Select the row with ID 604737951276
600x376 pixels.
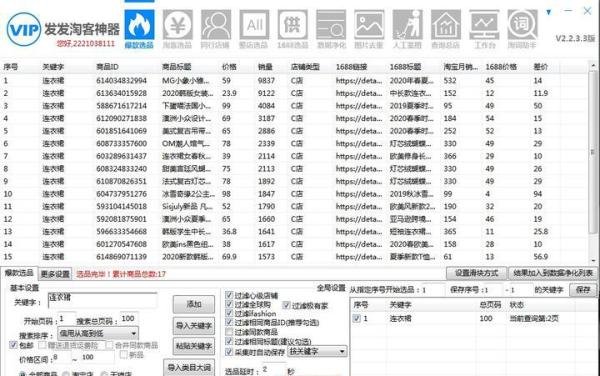point(295,194)
